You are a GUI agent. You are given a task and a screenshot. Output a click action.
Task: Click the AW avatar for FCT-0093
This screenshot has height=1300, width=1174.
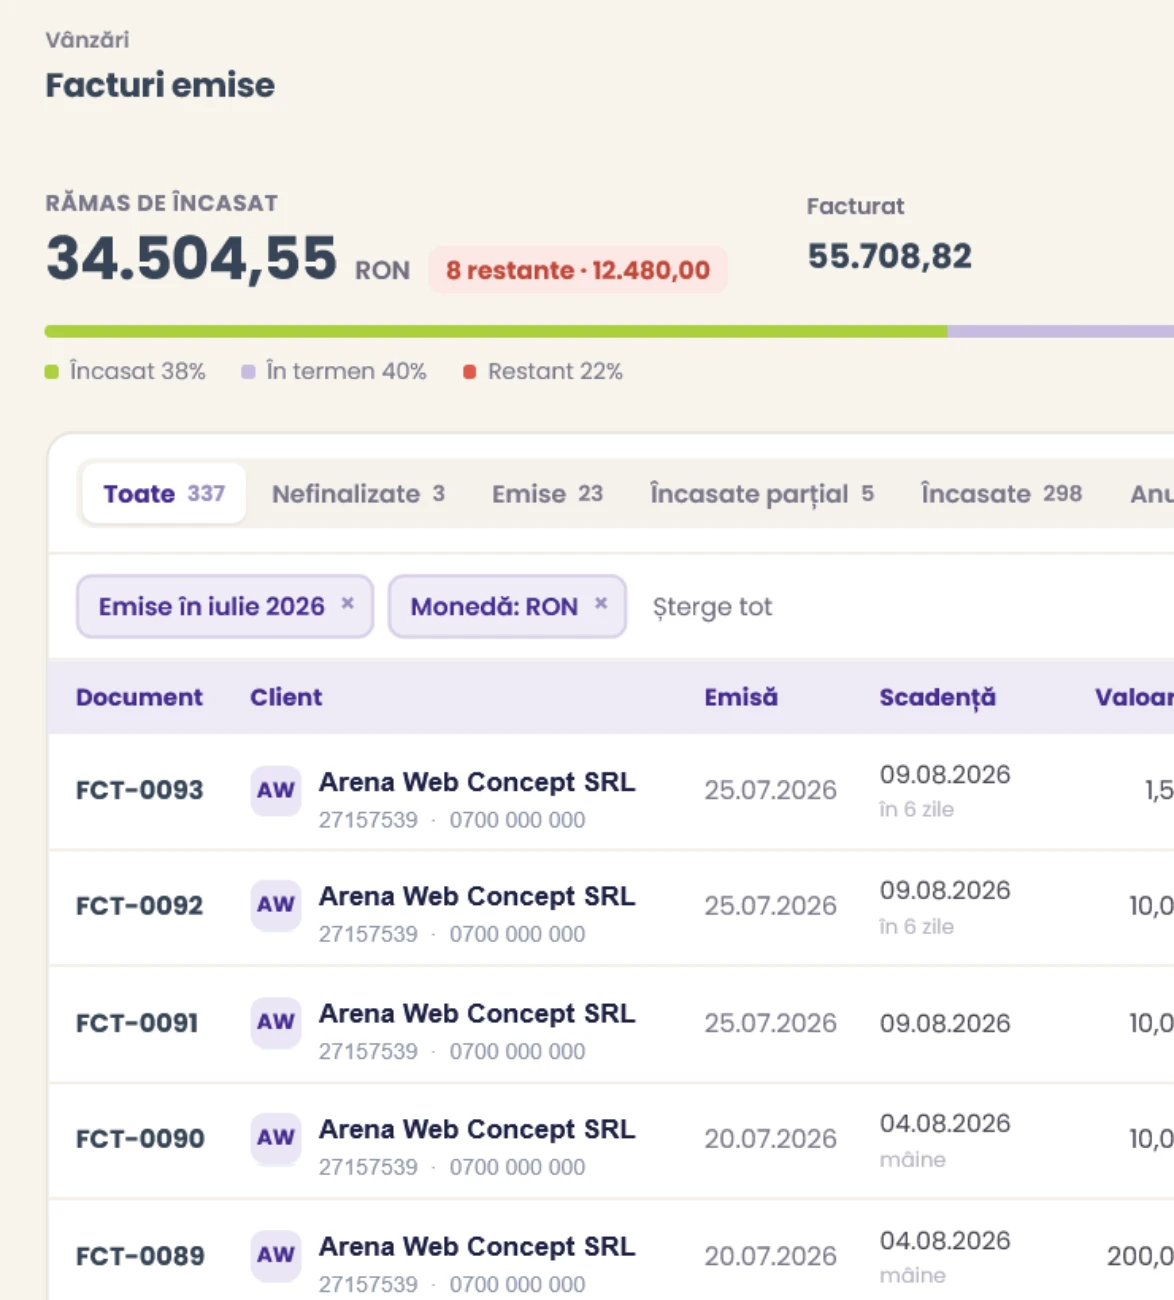click(x=276, y=791)
